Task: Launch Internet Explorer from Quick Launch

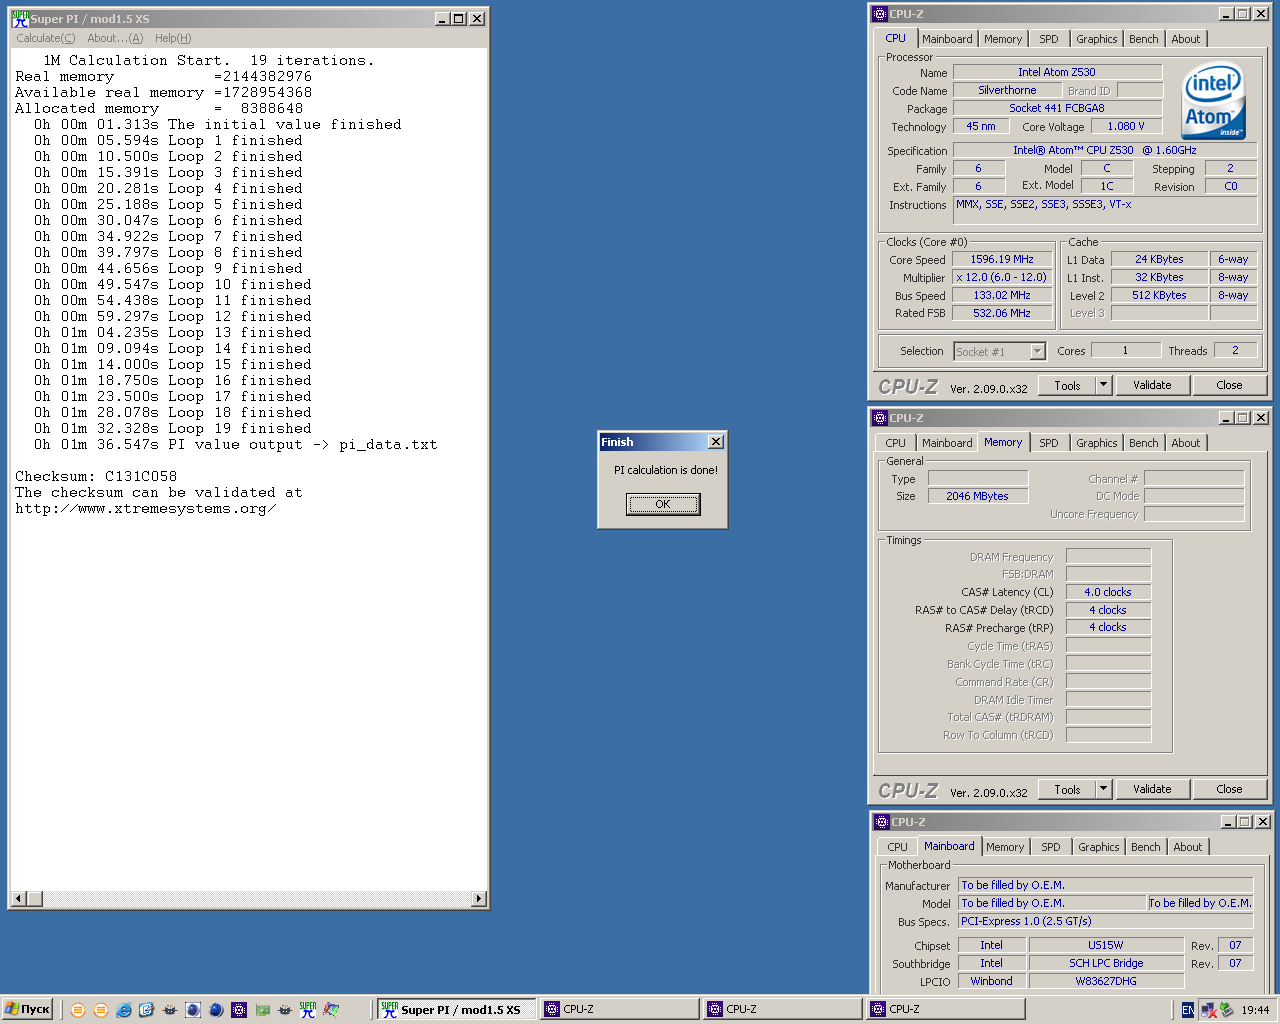Action: click(123, 1010)
